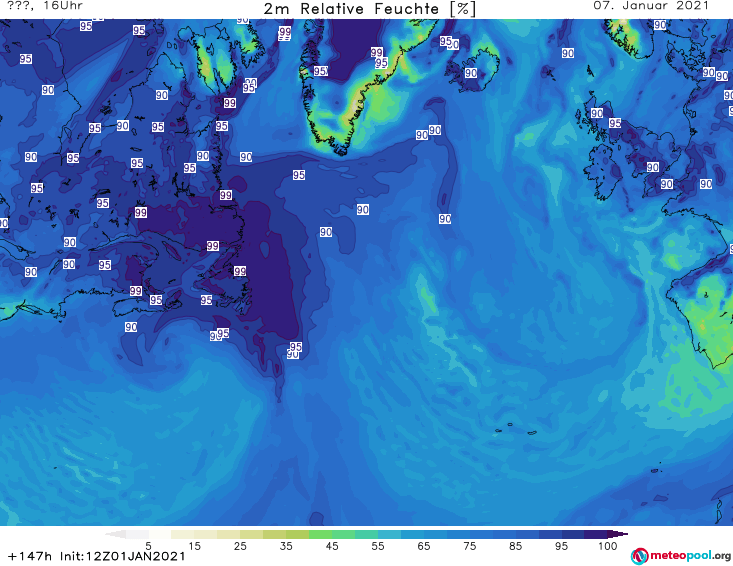Click the '95' value below the color scale bar
Viewport: 733px width, 566px height.
click(561, 546)
